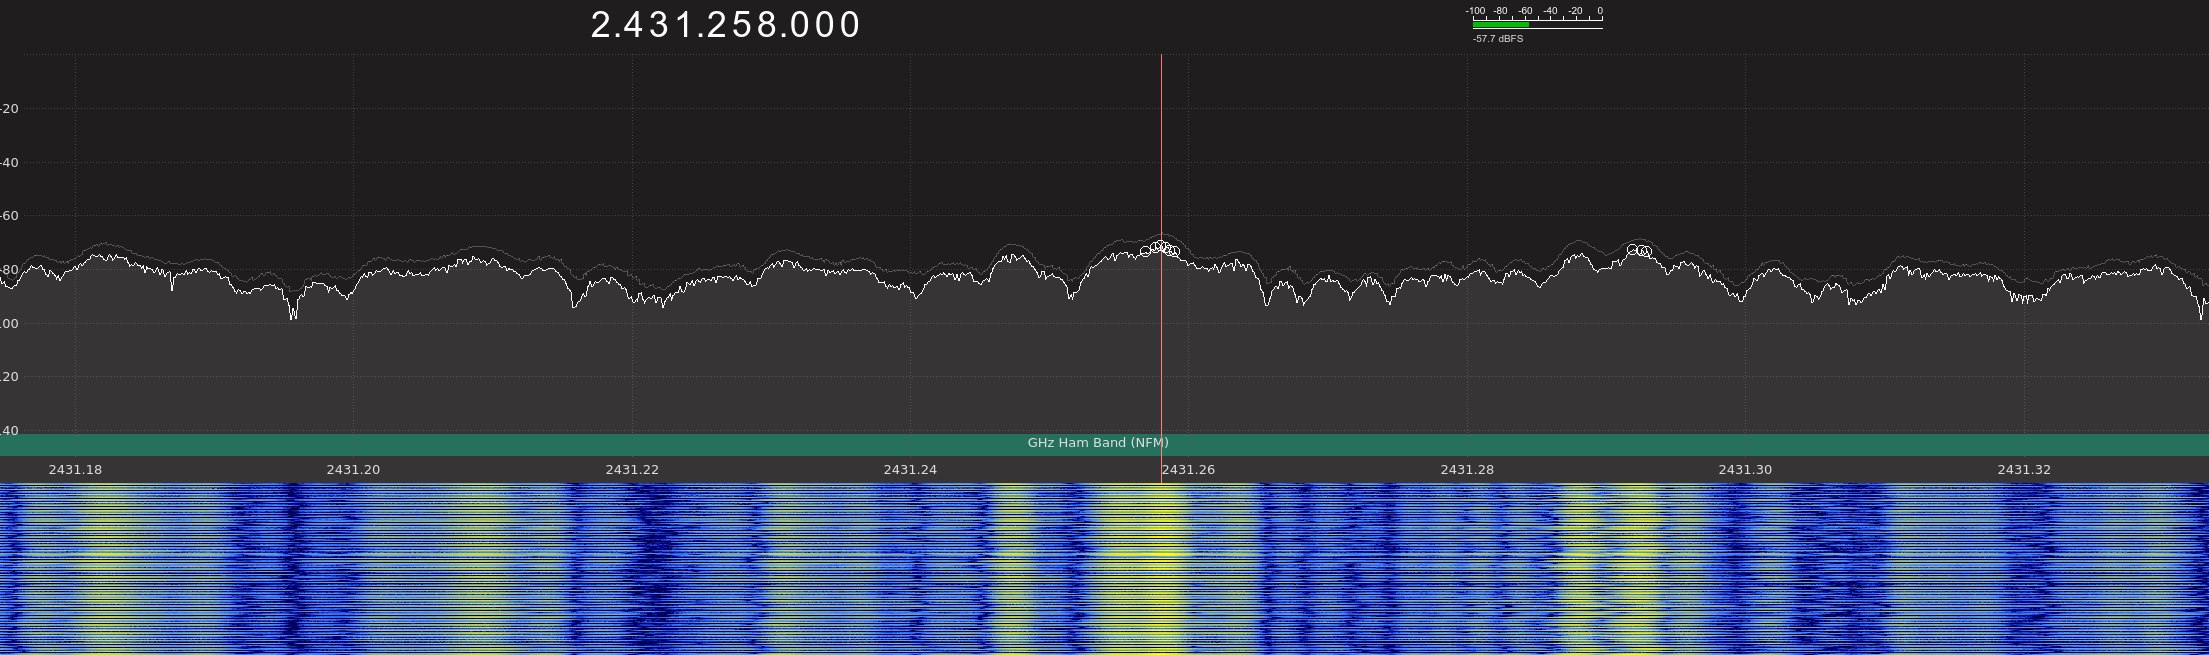Click the 2431.20 frequency axis label
The height and width of the screenshot is (655, 2209).
pos(353,470)
